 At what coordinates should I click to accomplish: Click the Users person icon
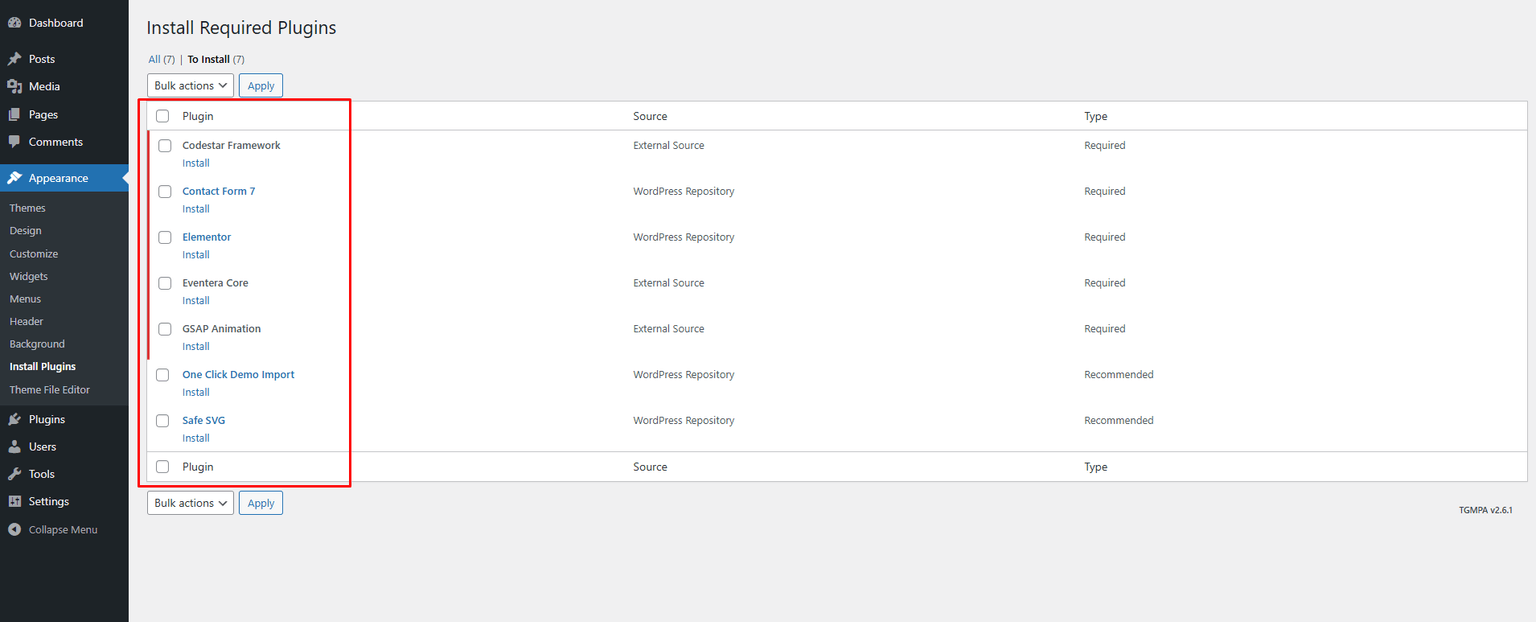(x=14, y=447)
